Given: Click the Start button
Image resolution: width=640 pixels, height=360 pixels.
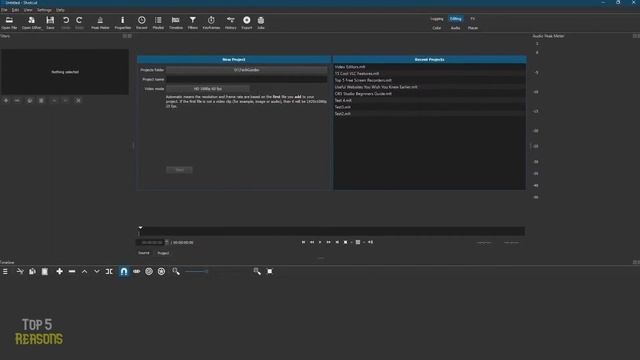Looking at the screenshot, I should tap(179, 170).
